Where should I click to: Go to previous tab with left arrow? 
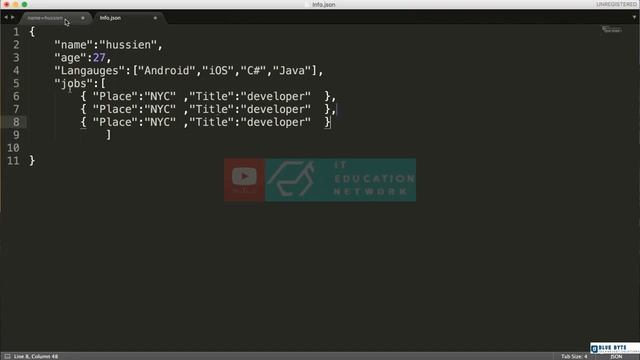6,18
